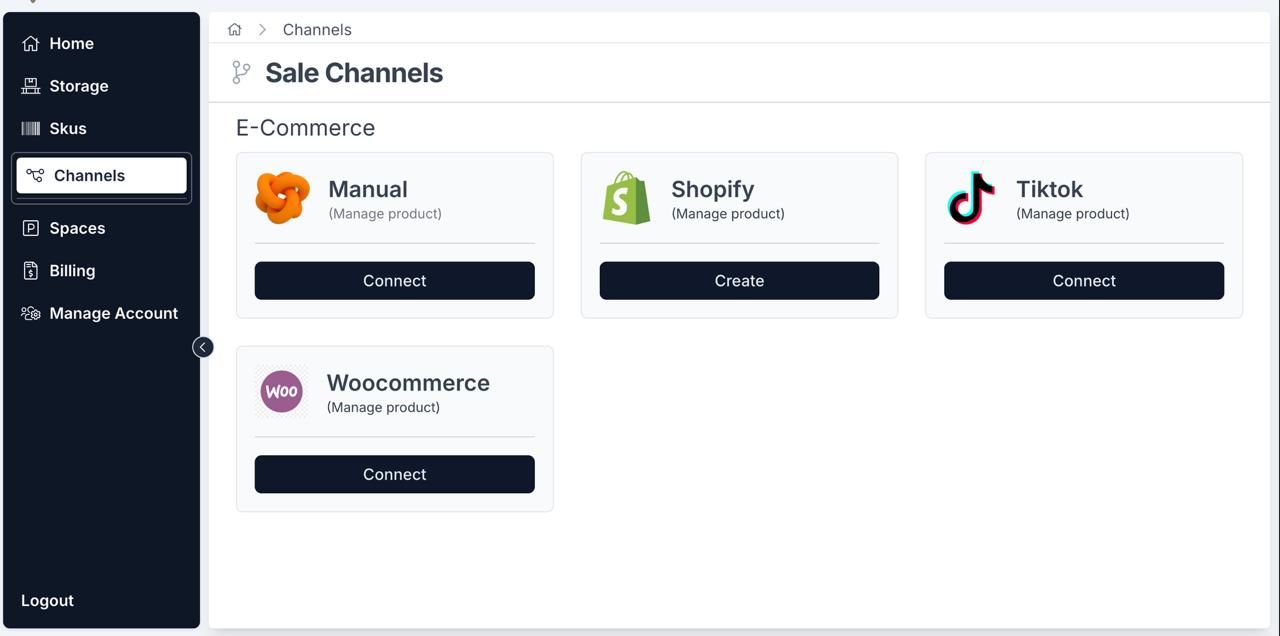Viewport: 1280px width, 636px height.
Task: Connect the Woocommerce channel
Action: pyautogui.click(x=395, y=474)
